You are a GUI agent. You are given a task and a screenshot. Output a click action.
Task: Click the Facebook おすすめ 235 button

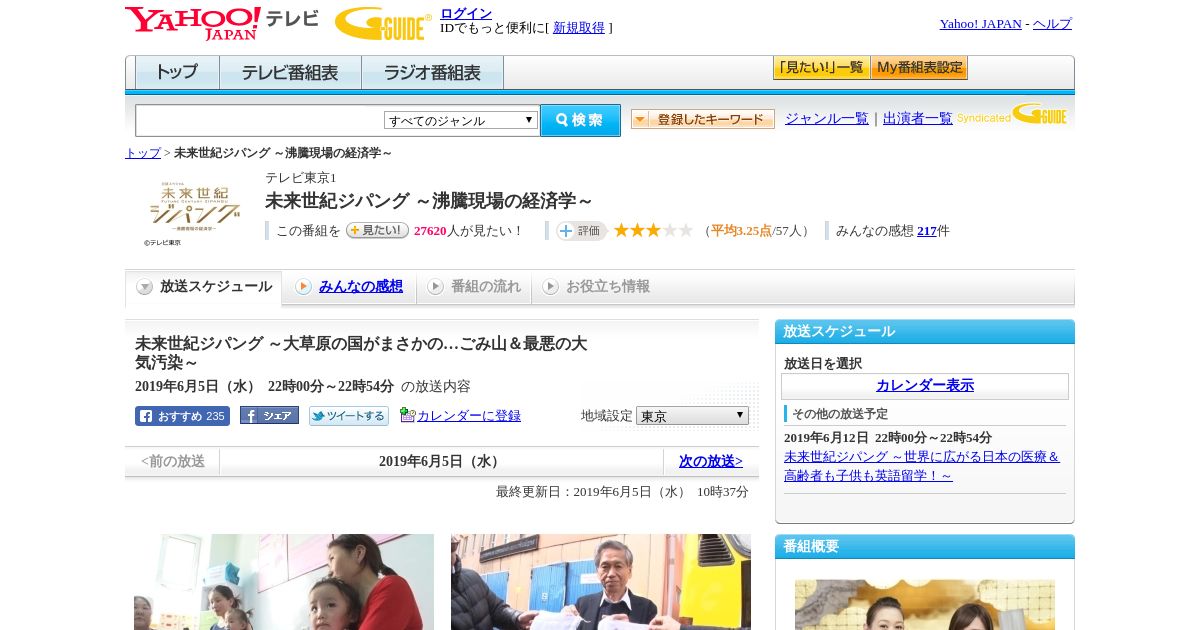pyautogui.click(x=182, y=416)
